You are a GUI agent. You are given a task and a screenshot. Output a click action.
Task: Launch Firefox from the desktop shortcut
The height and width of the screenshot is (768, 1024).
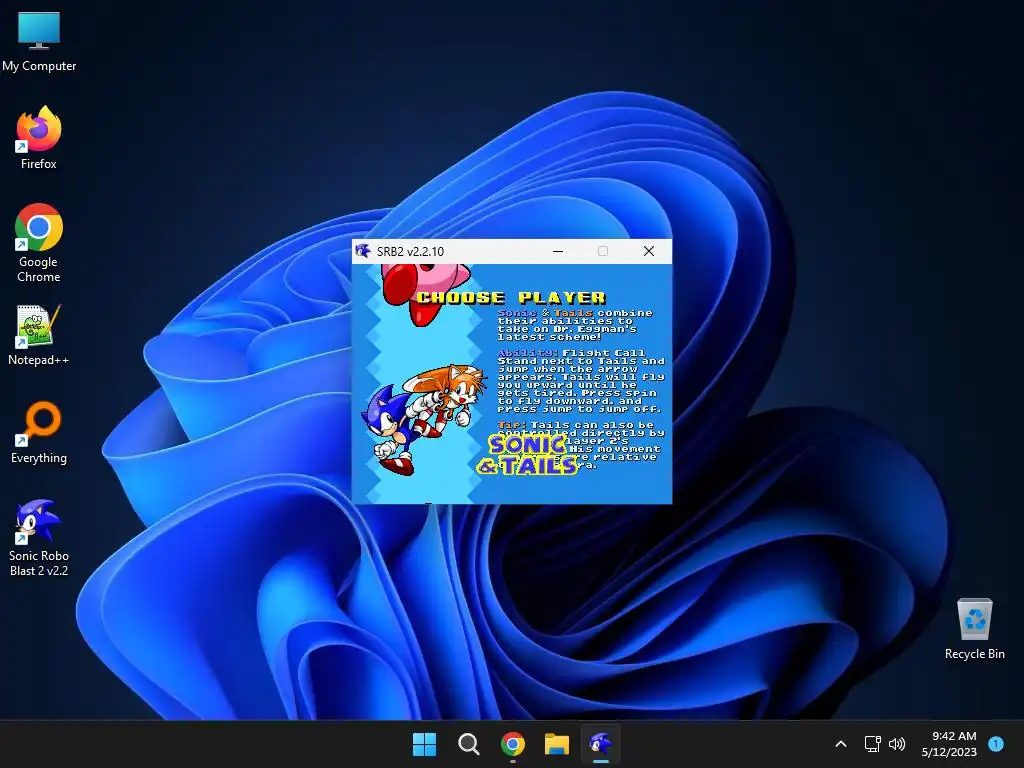point(39,138)
